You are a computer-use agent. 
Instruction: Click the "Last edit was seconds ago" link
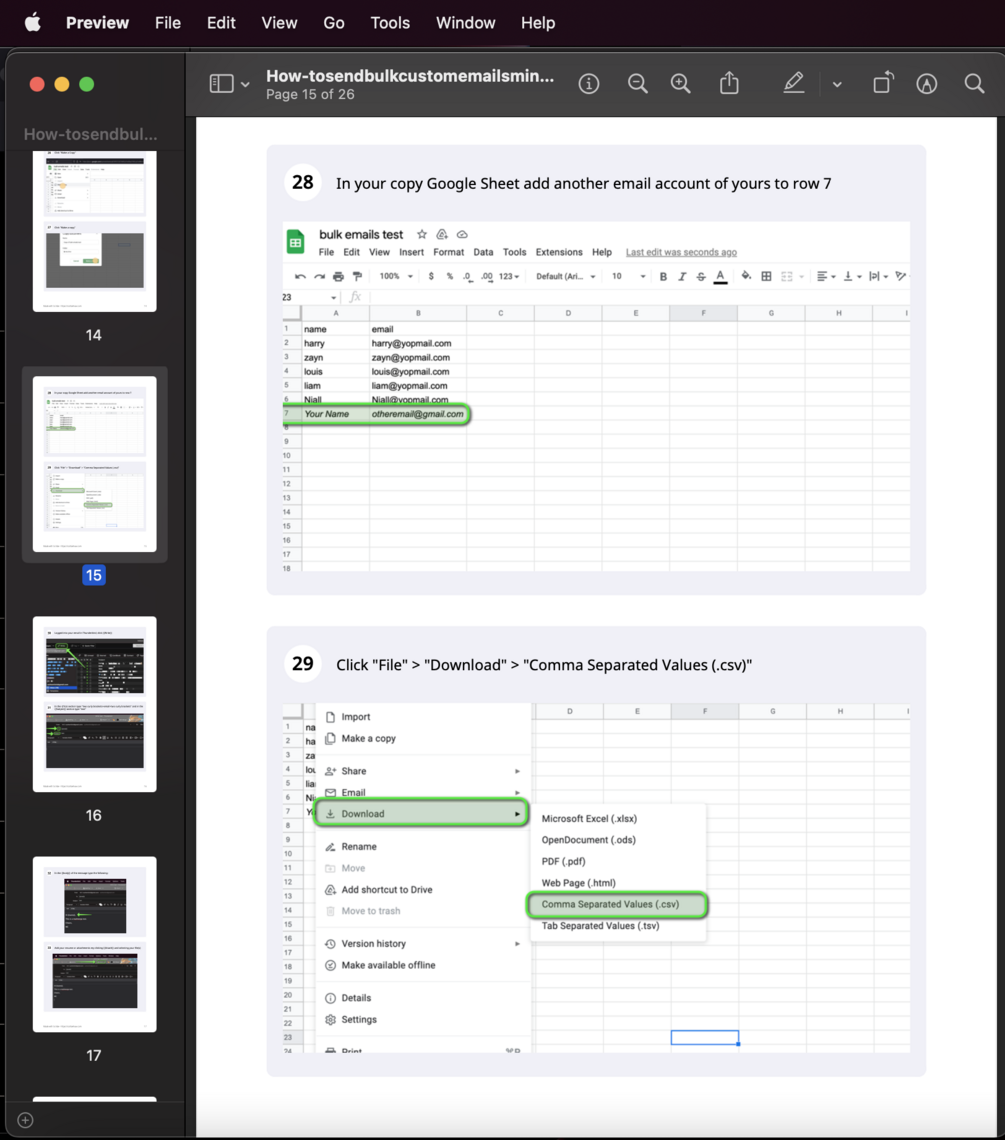tap(681, 252)
